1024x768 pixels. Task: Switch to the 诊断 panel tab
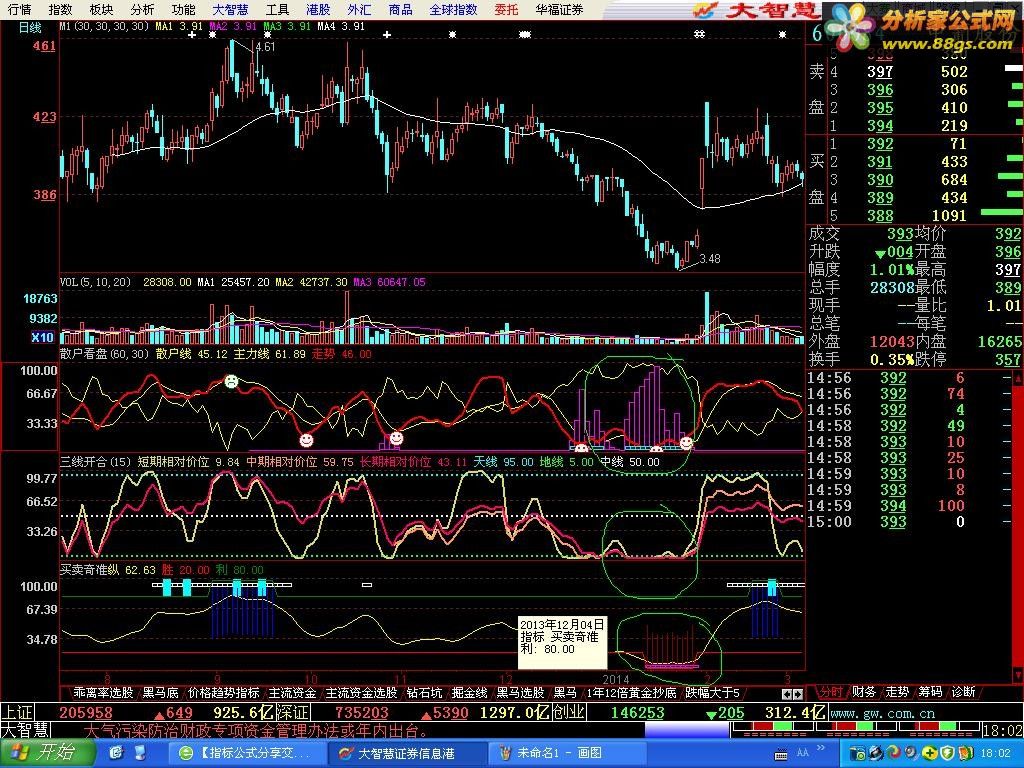coord(963,691)
